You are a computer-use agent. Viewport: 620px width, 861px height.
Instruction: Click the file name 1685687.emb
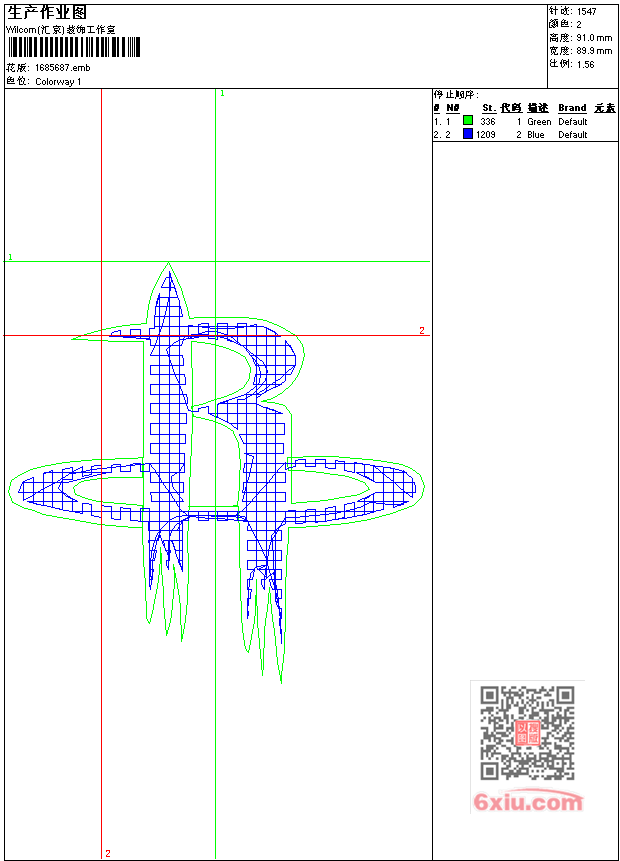tap(62, 68)
